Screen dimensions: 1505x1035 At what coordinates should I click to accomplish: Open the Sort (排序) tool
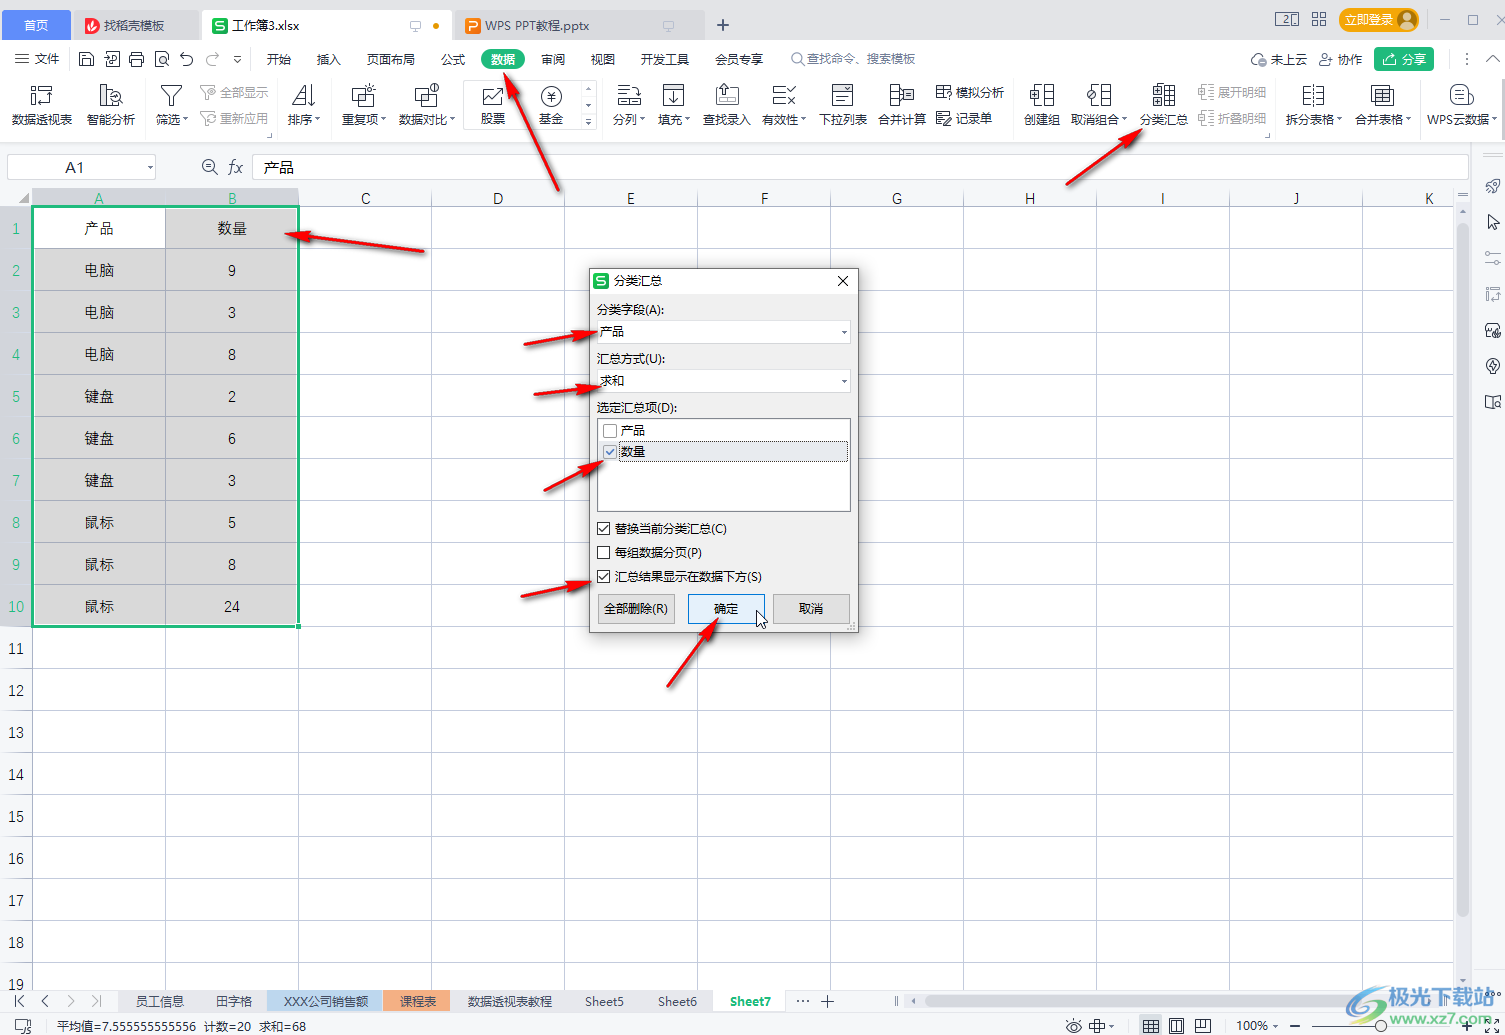pos(303,105)
